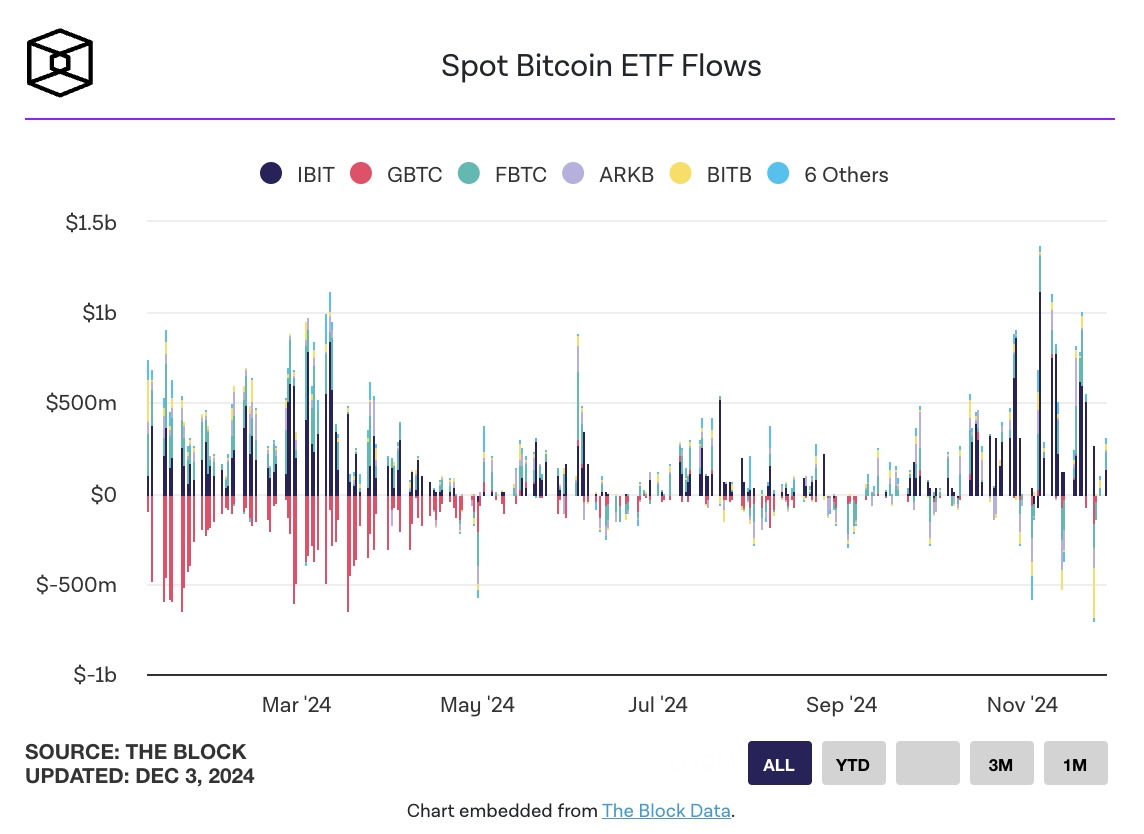Toggle GBTC series visibility in the legend

pos(415,173)
